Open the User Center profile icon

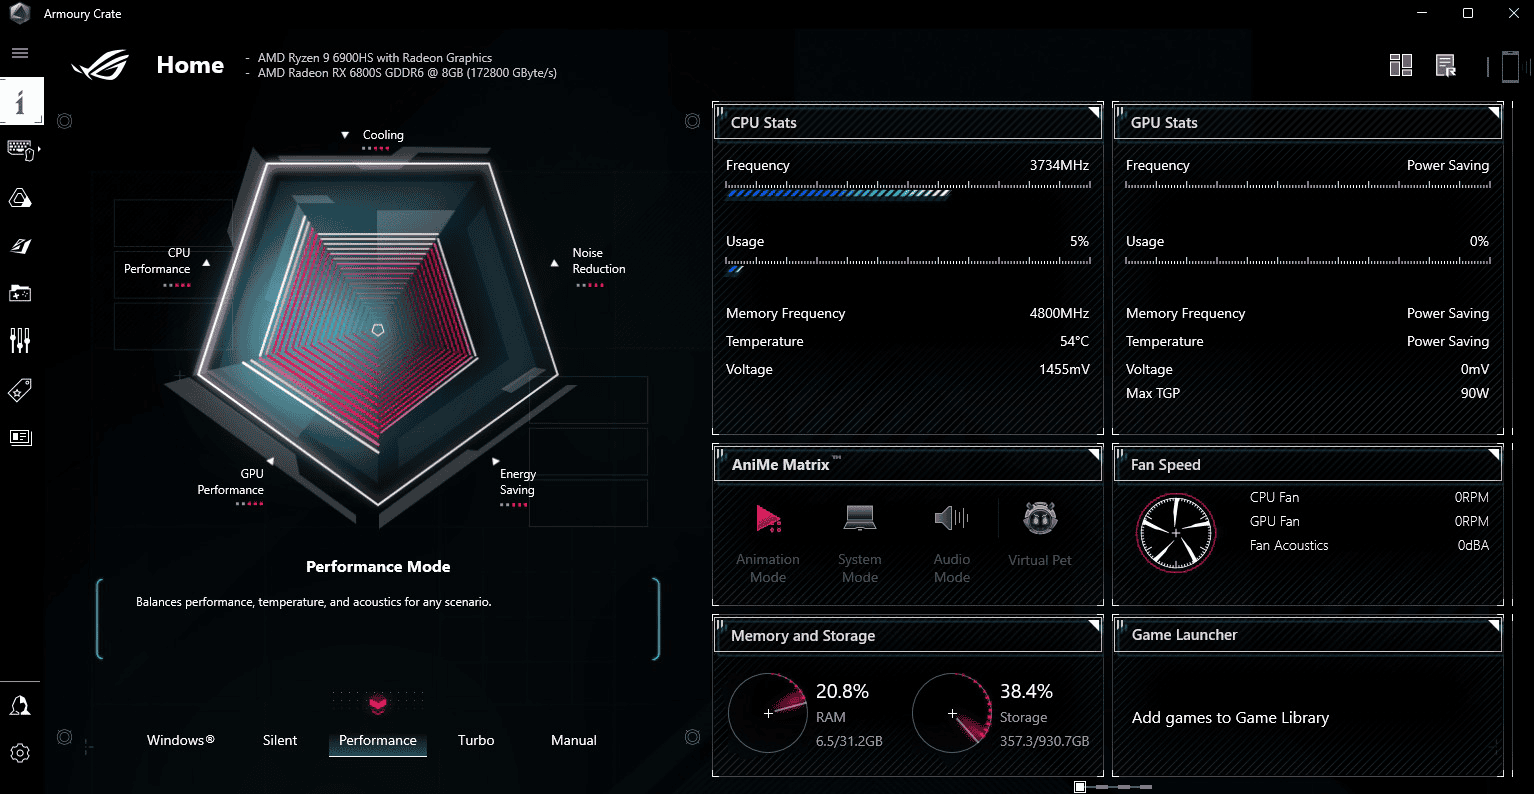20,705
